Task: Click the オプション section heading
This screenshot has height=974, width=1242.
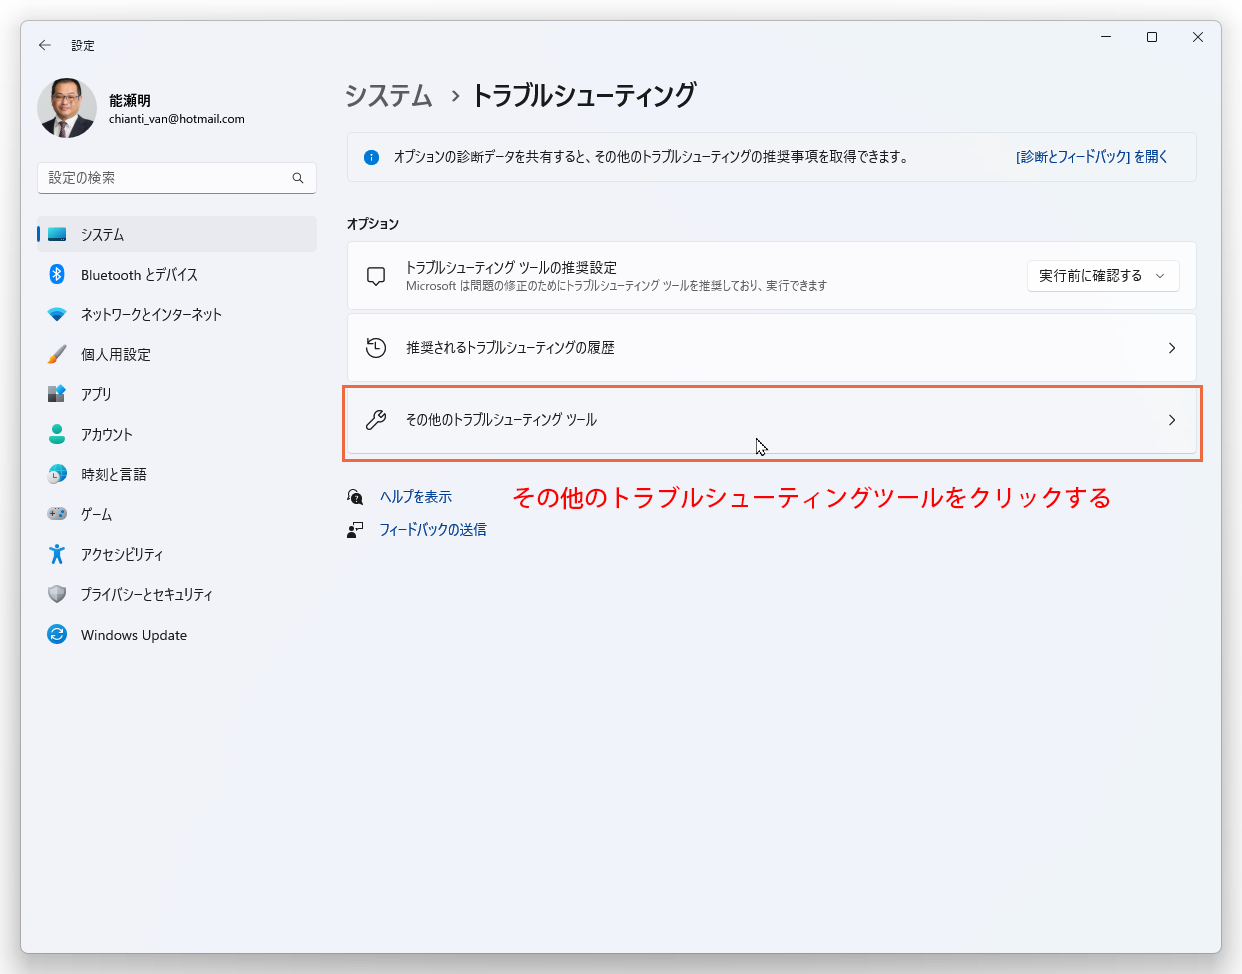Action: coord(373,224)
